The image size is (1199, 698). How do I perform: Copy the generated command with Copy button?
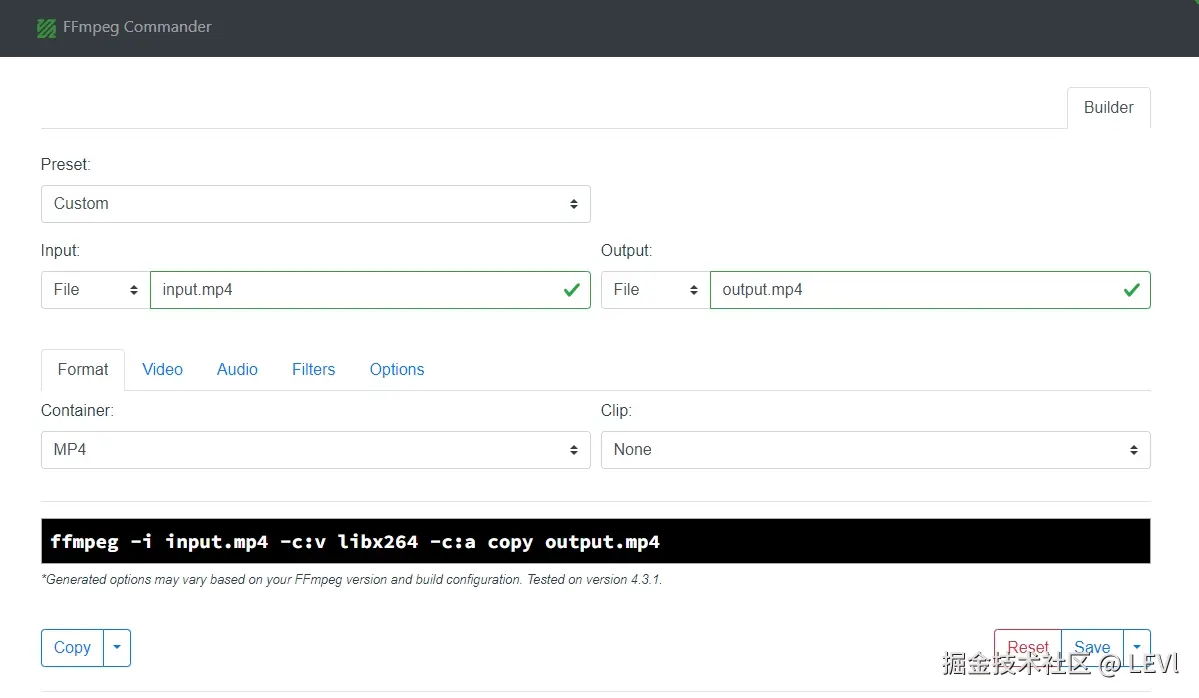point(72,648)
